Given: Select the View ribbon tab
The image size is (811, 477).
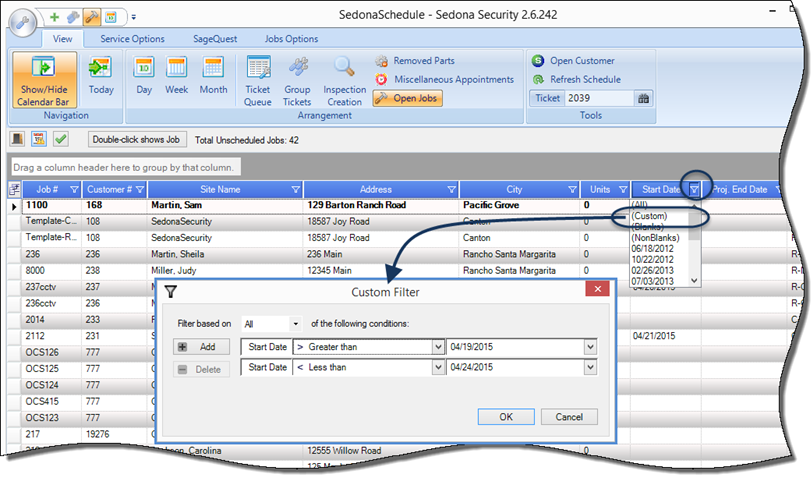Looking at the screenshot, I should (x=63, y=39).
